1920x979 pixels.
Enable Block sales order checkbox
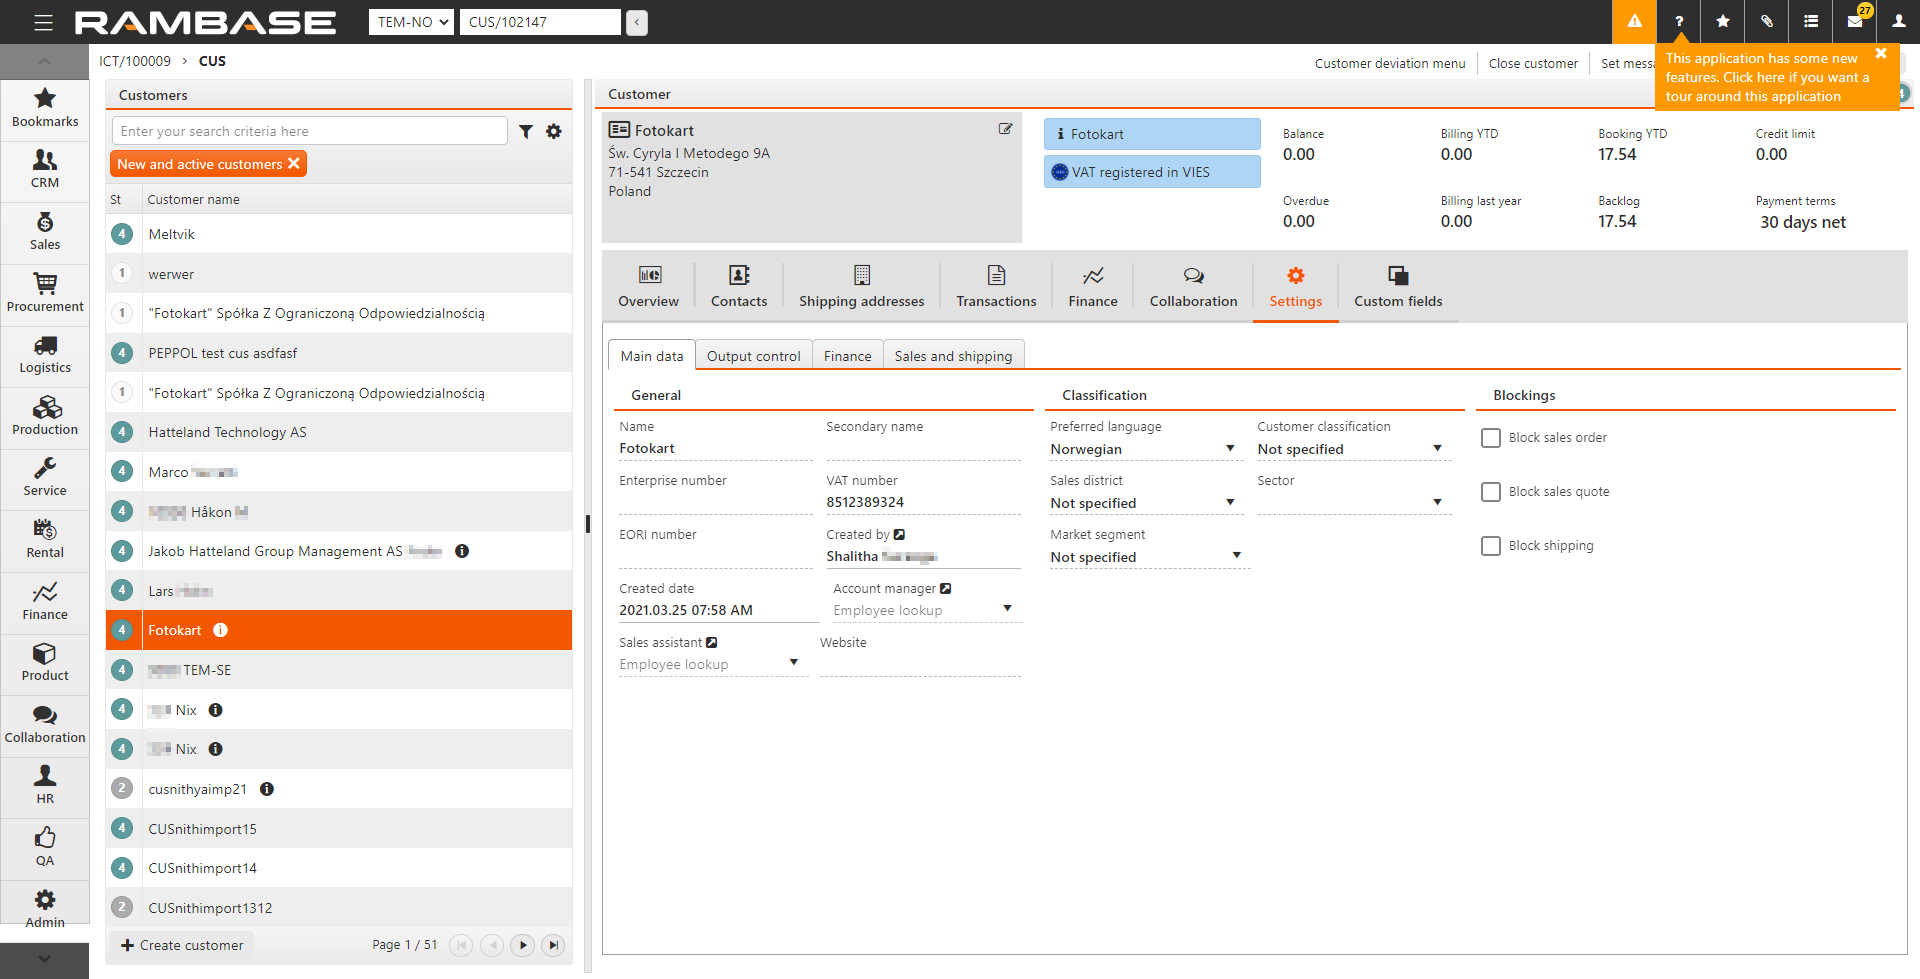click(x=1491, y=438)
